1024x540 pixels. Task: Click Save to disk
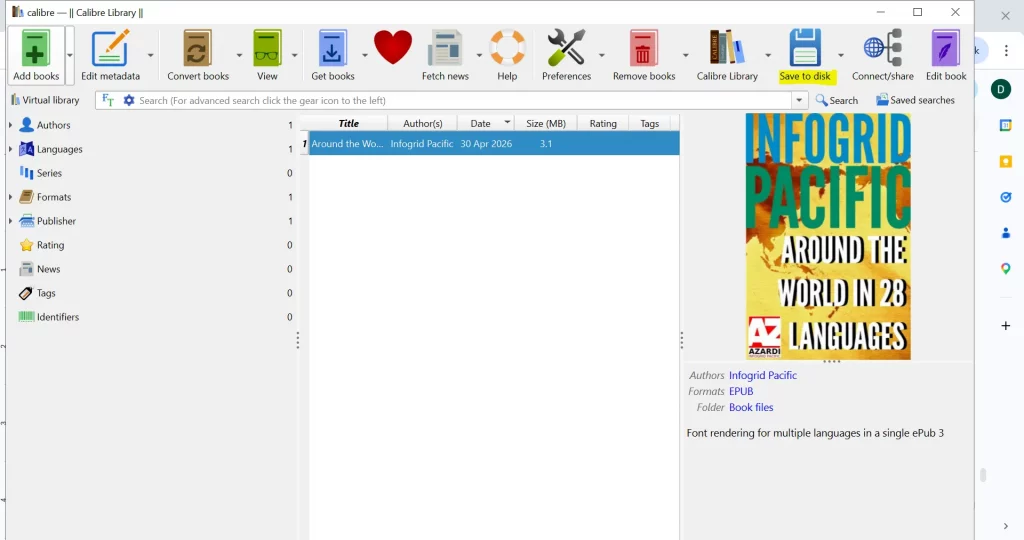tap(805, 55)
